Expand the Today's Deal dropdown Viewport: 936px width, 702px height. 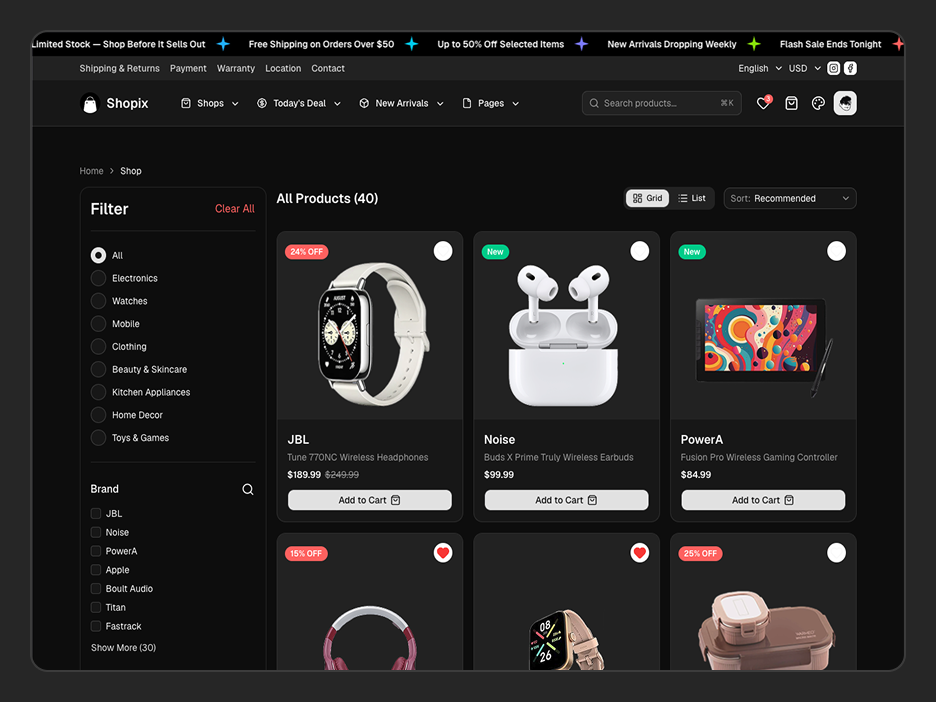click(x=298, y=103)
